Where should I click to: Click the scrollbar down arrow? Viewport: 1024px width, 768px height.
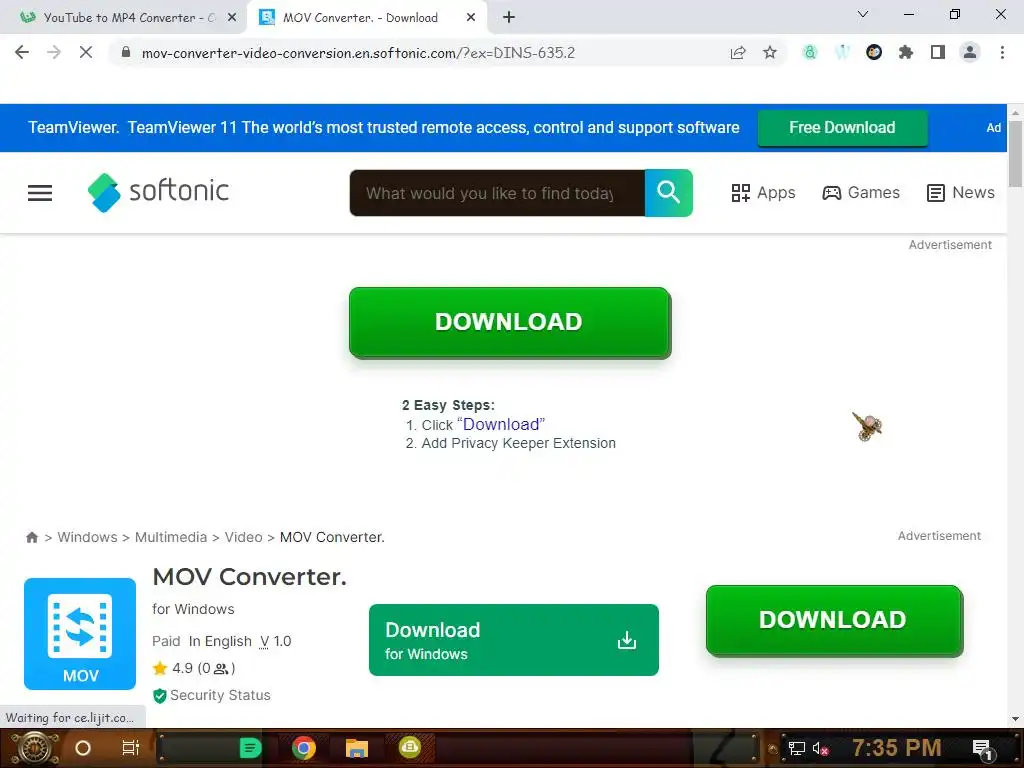[x=1015, y=719]
